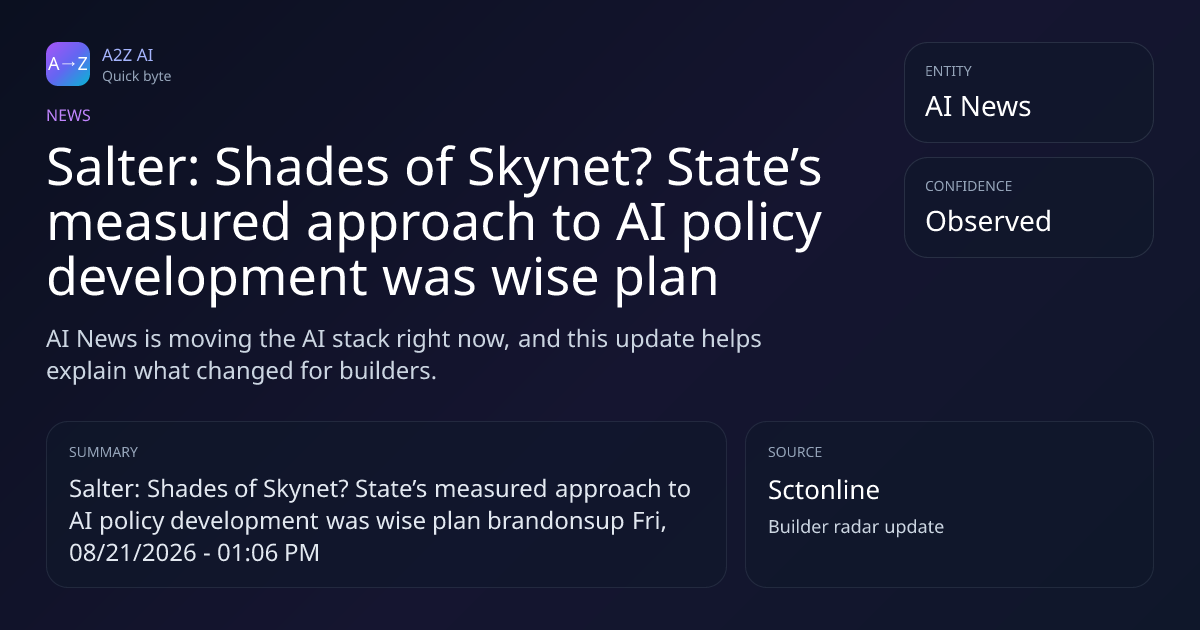The image size is (1200, 630).
Task: Click the SOURCE heading label
Action: pos(795,452)
